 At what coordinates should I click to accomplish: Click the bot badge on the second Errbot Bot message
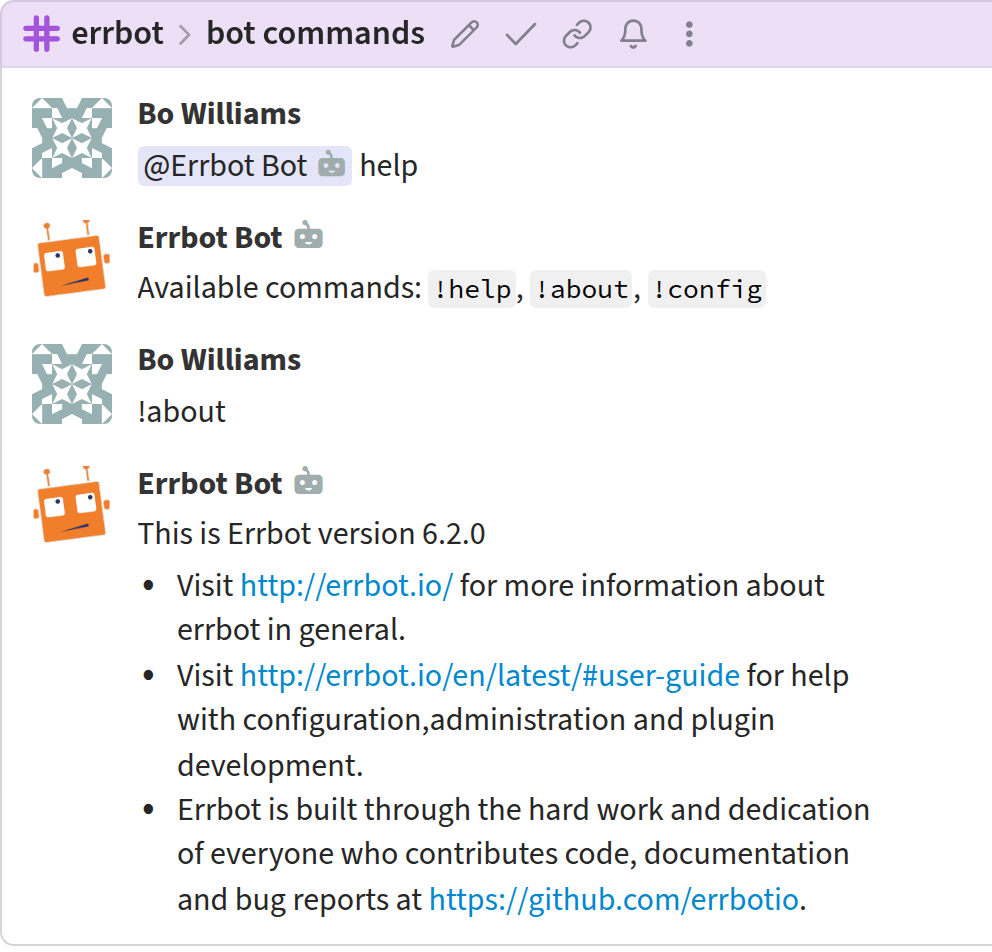pos(307,482)
